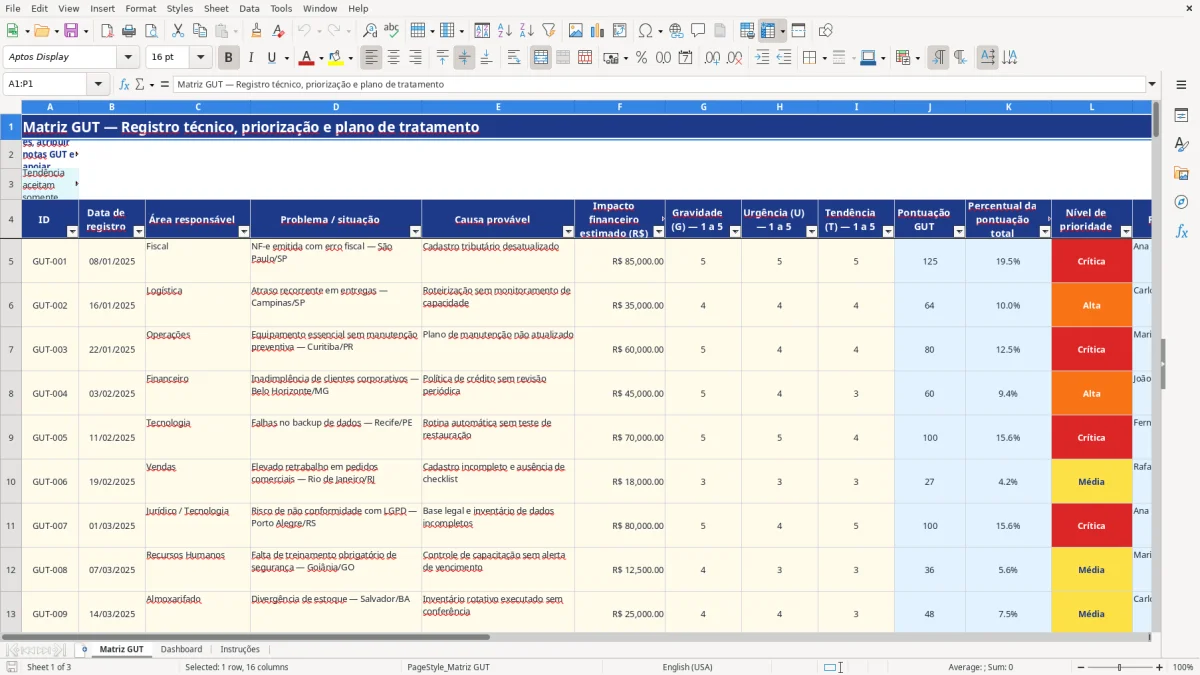The height and width of the screenshot is (675, 1200).
Task: Toggle align left
Action: click(x=371, y=58)
